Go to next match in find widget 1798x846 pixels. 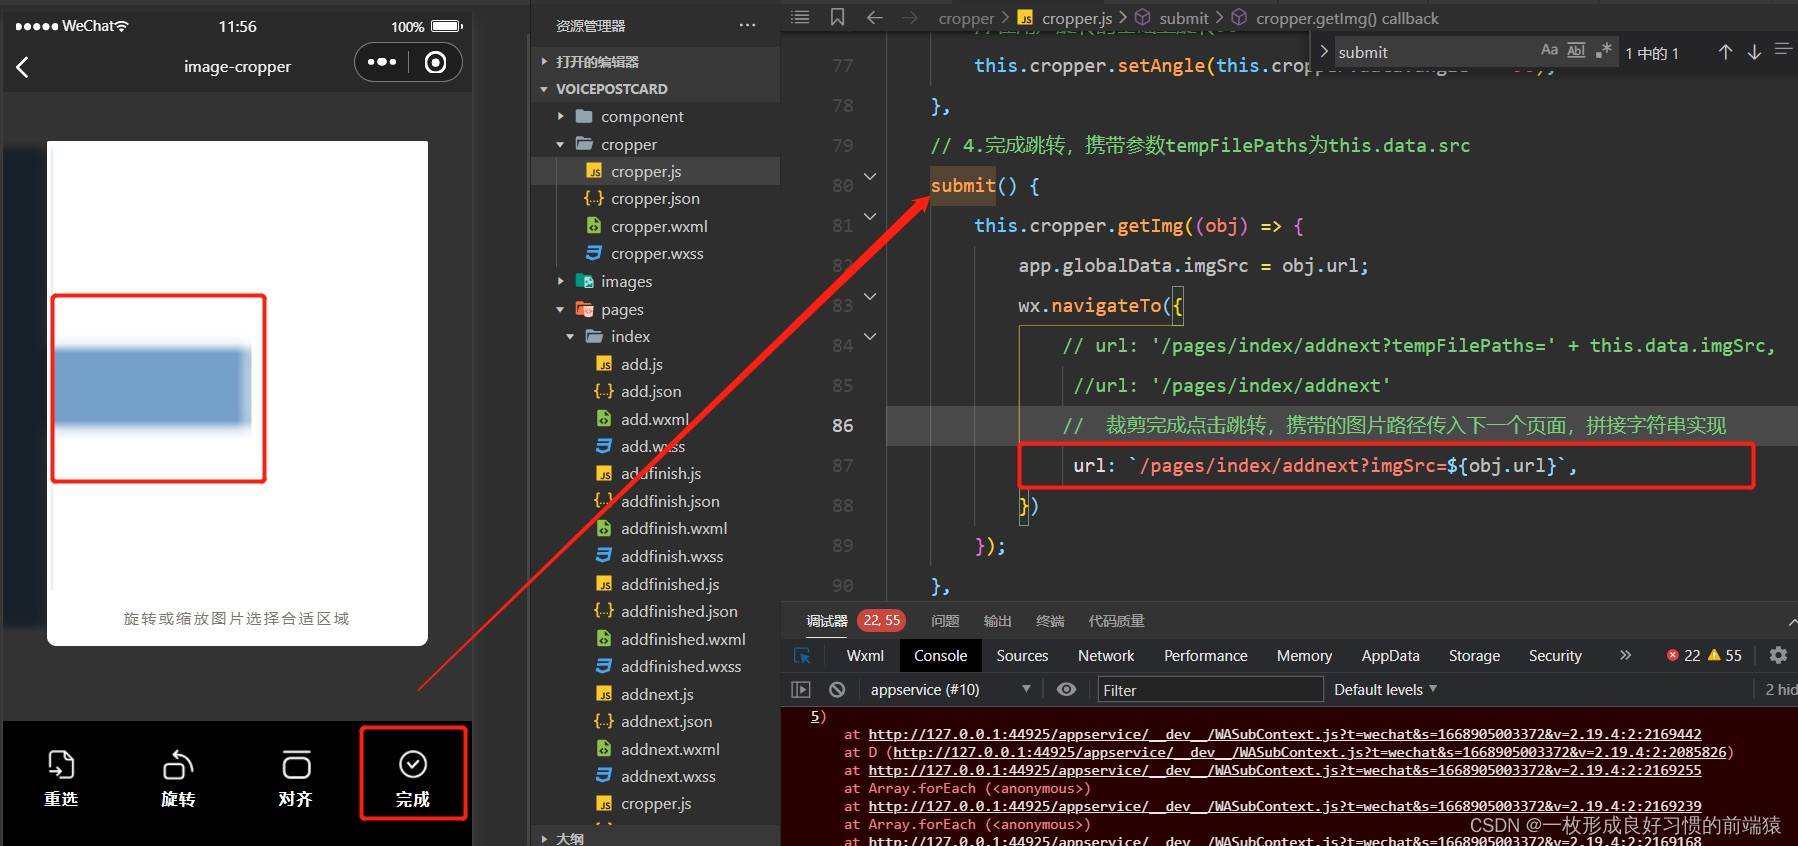coord(1754,52)
